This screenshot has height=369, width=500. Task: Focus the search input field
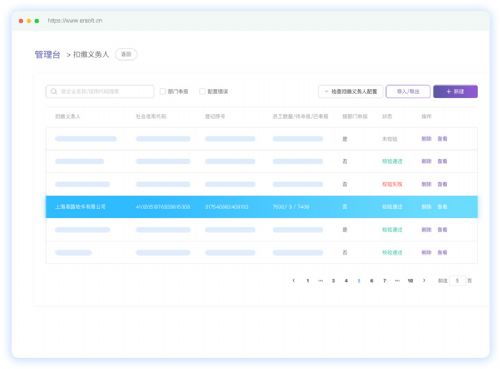[100, 91]
